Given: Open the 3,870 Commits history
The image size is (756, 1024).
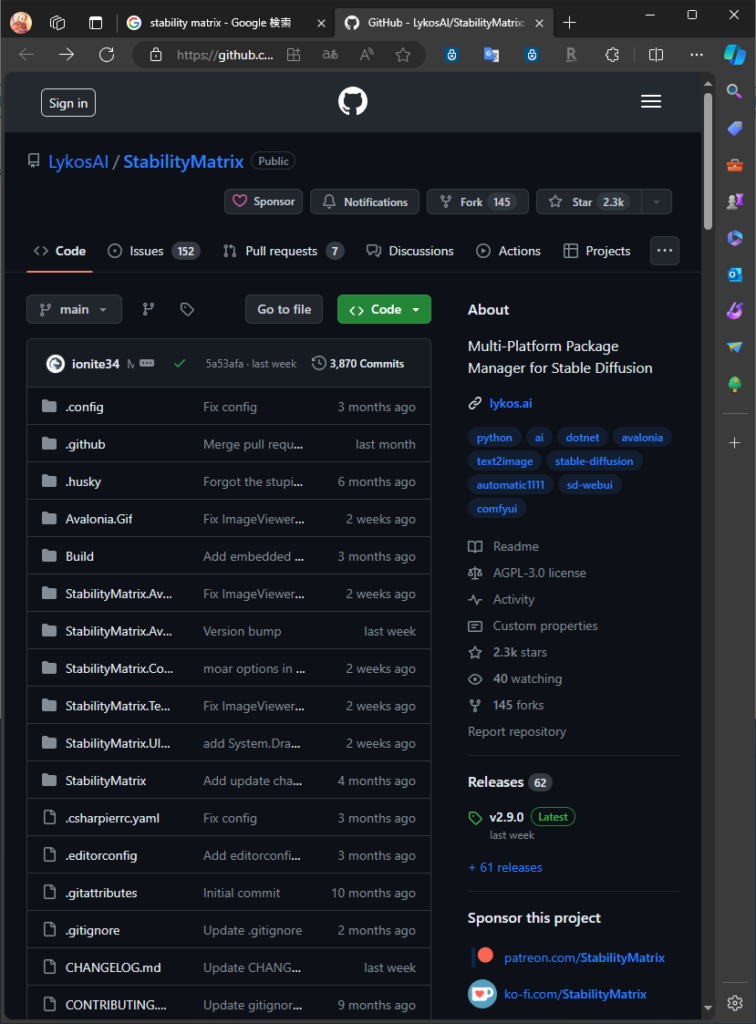Looking at the screenshot, I should tap(358, 363).
